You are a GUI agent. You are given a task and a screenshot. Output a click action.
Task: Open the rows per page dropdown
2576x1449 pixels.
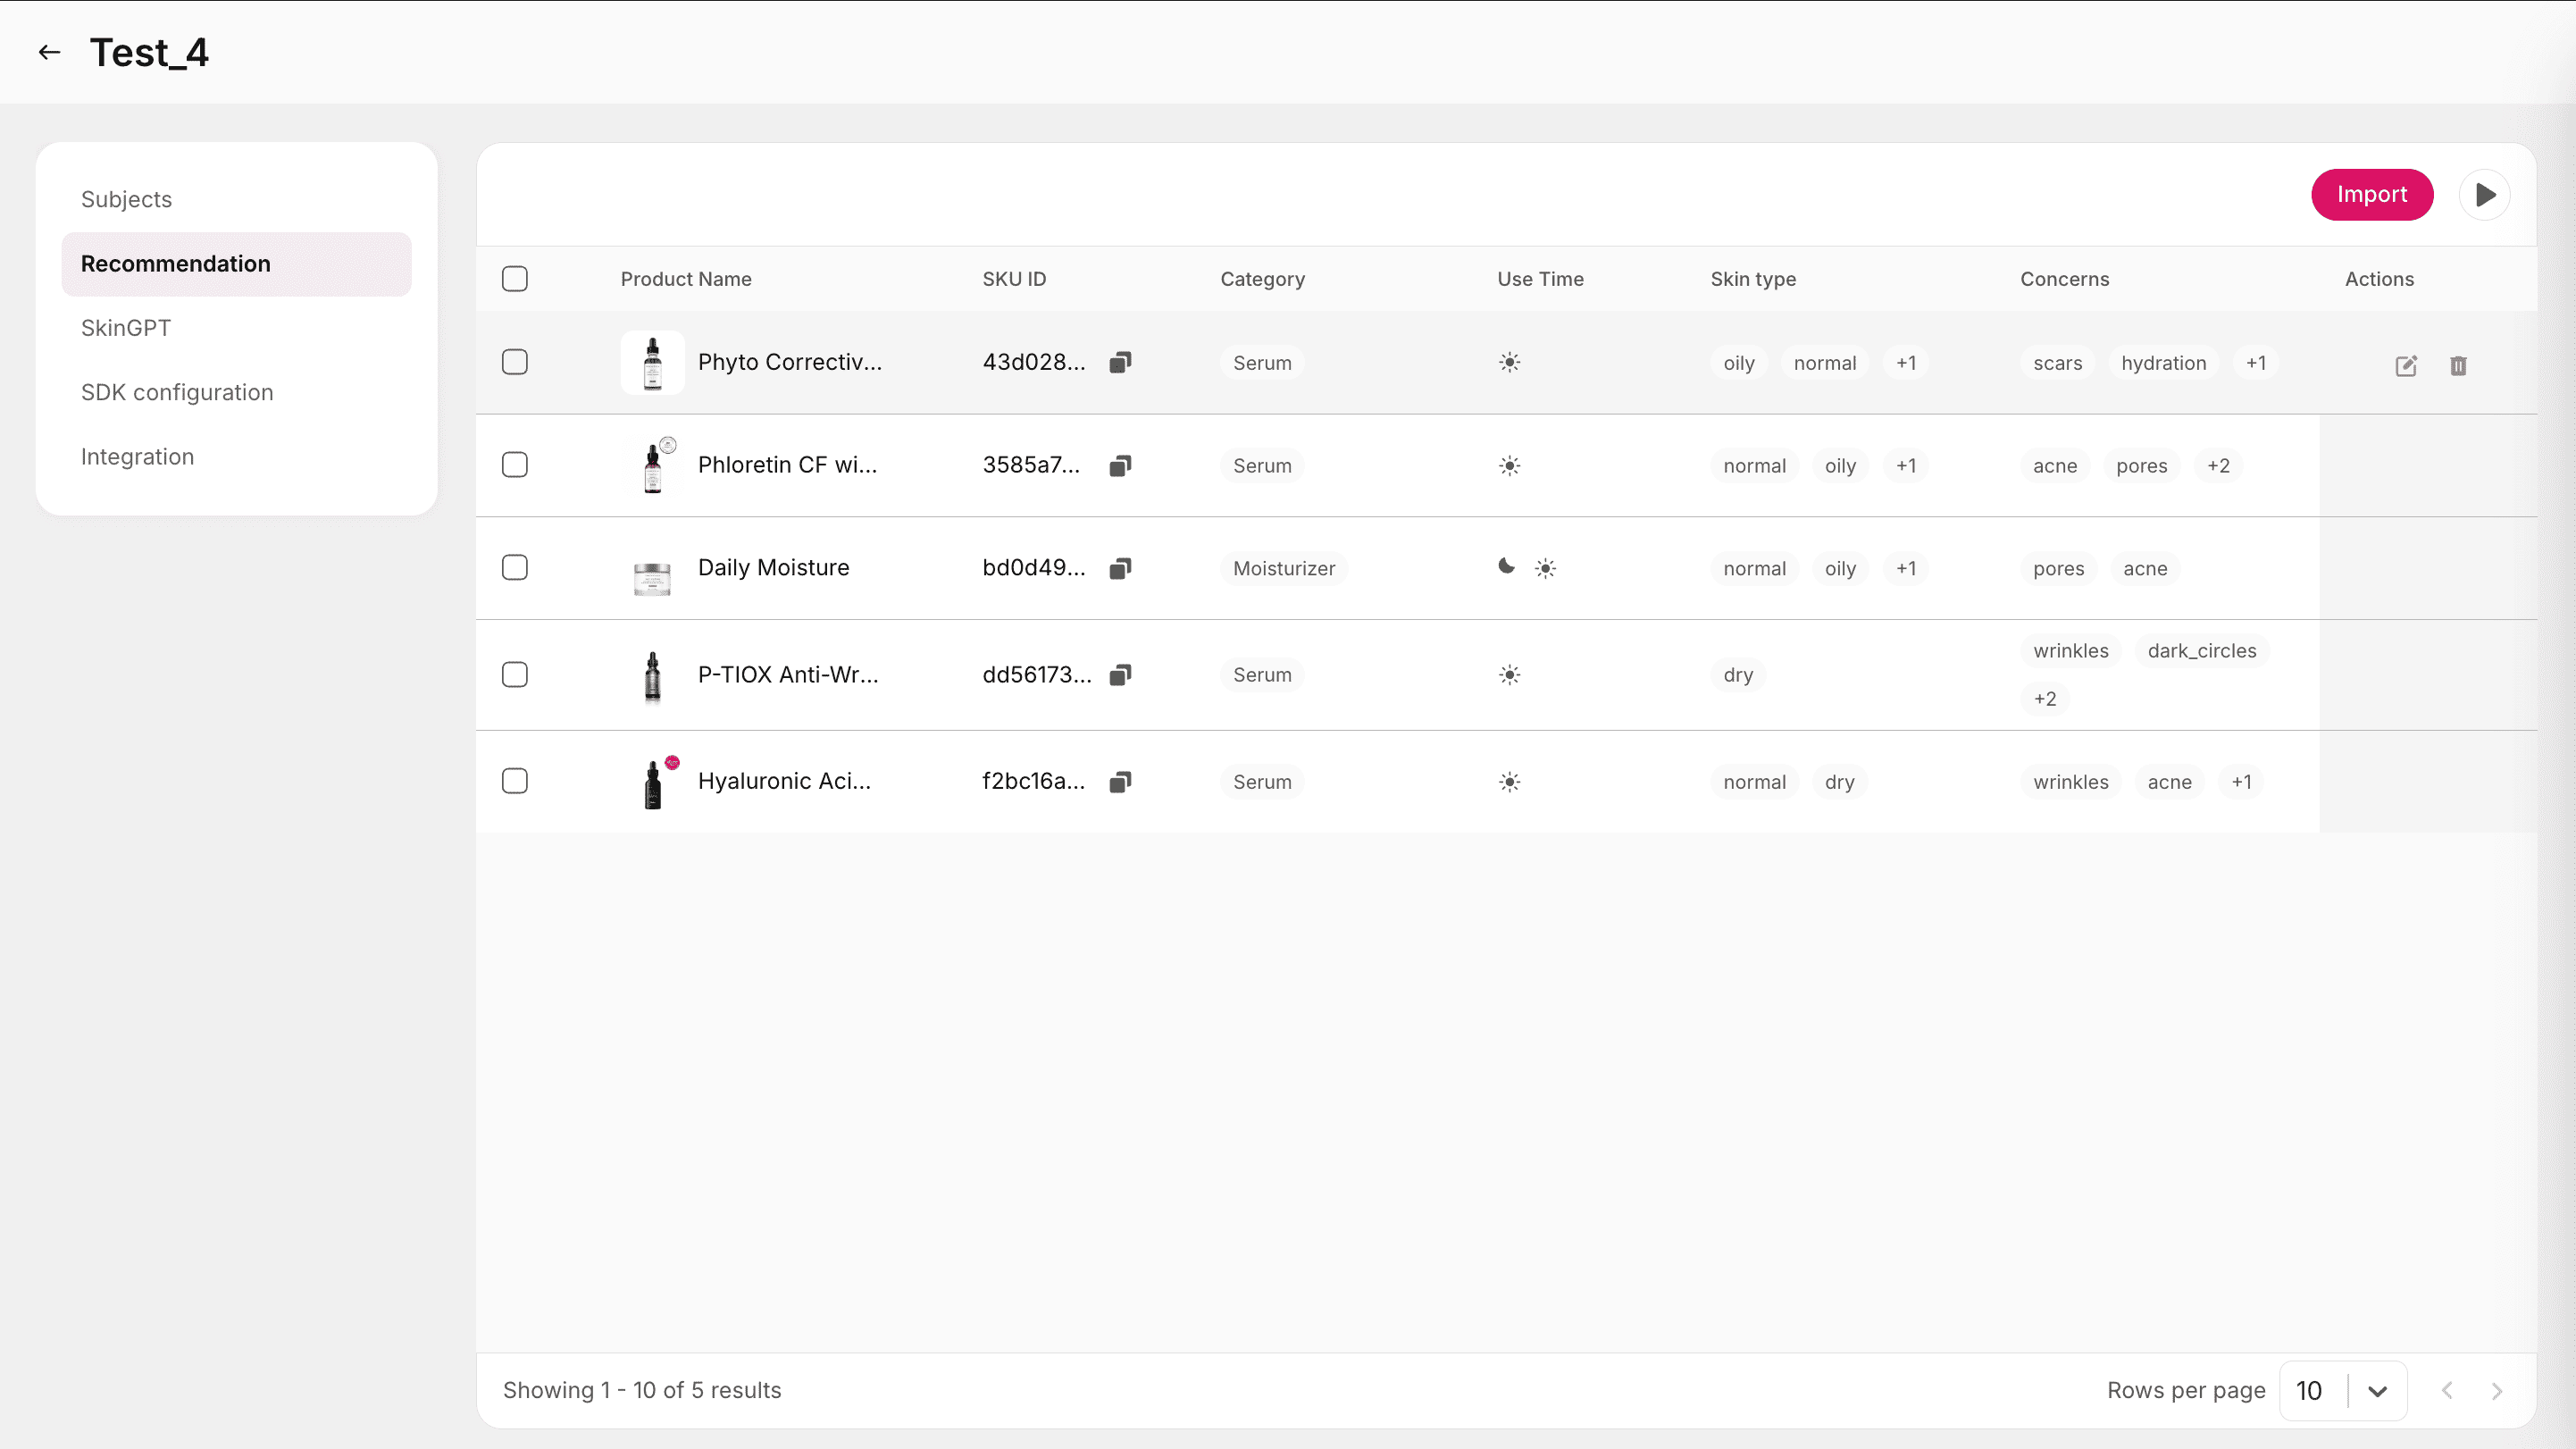pos(2376,1391)
